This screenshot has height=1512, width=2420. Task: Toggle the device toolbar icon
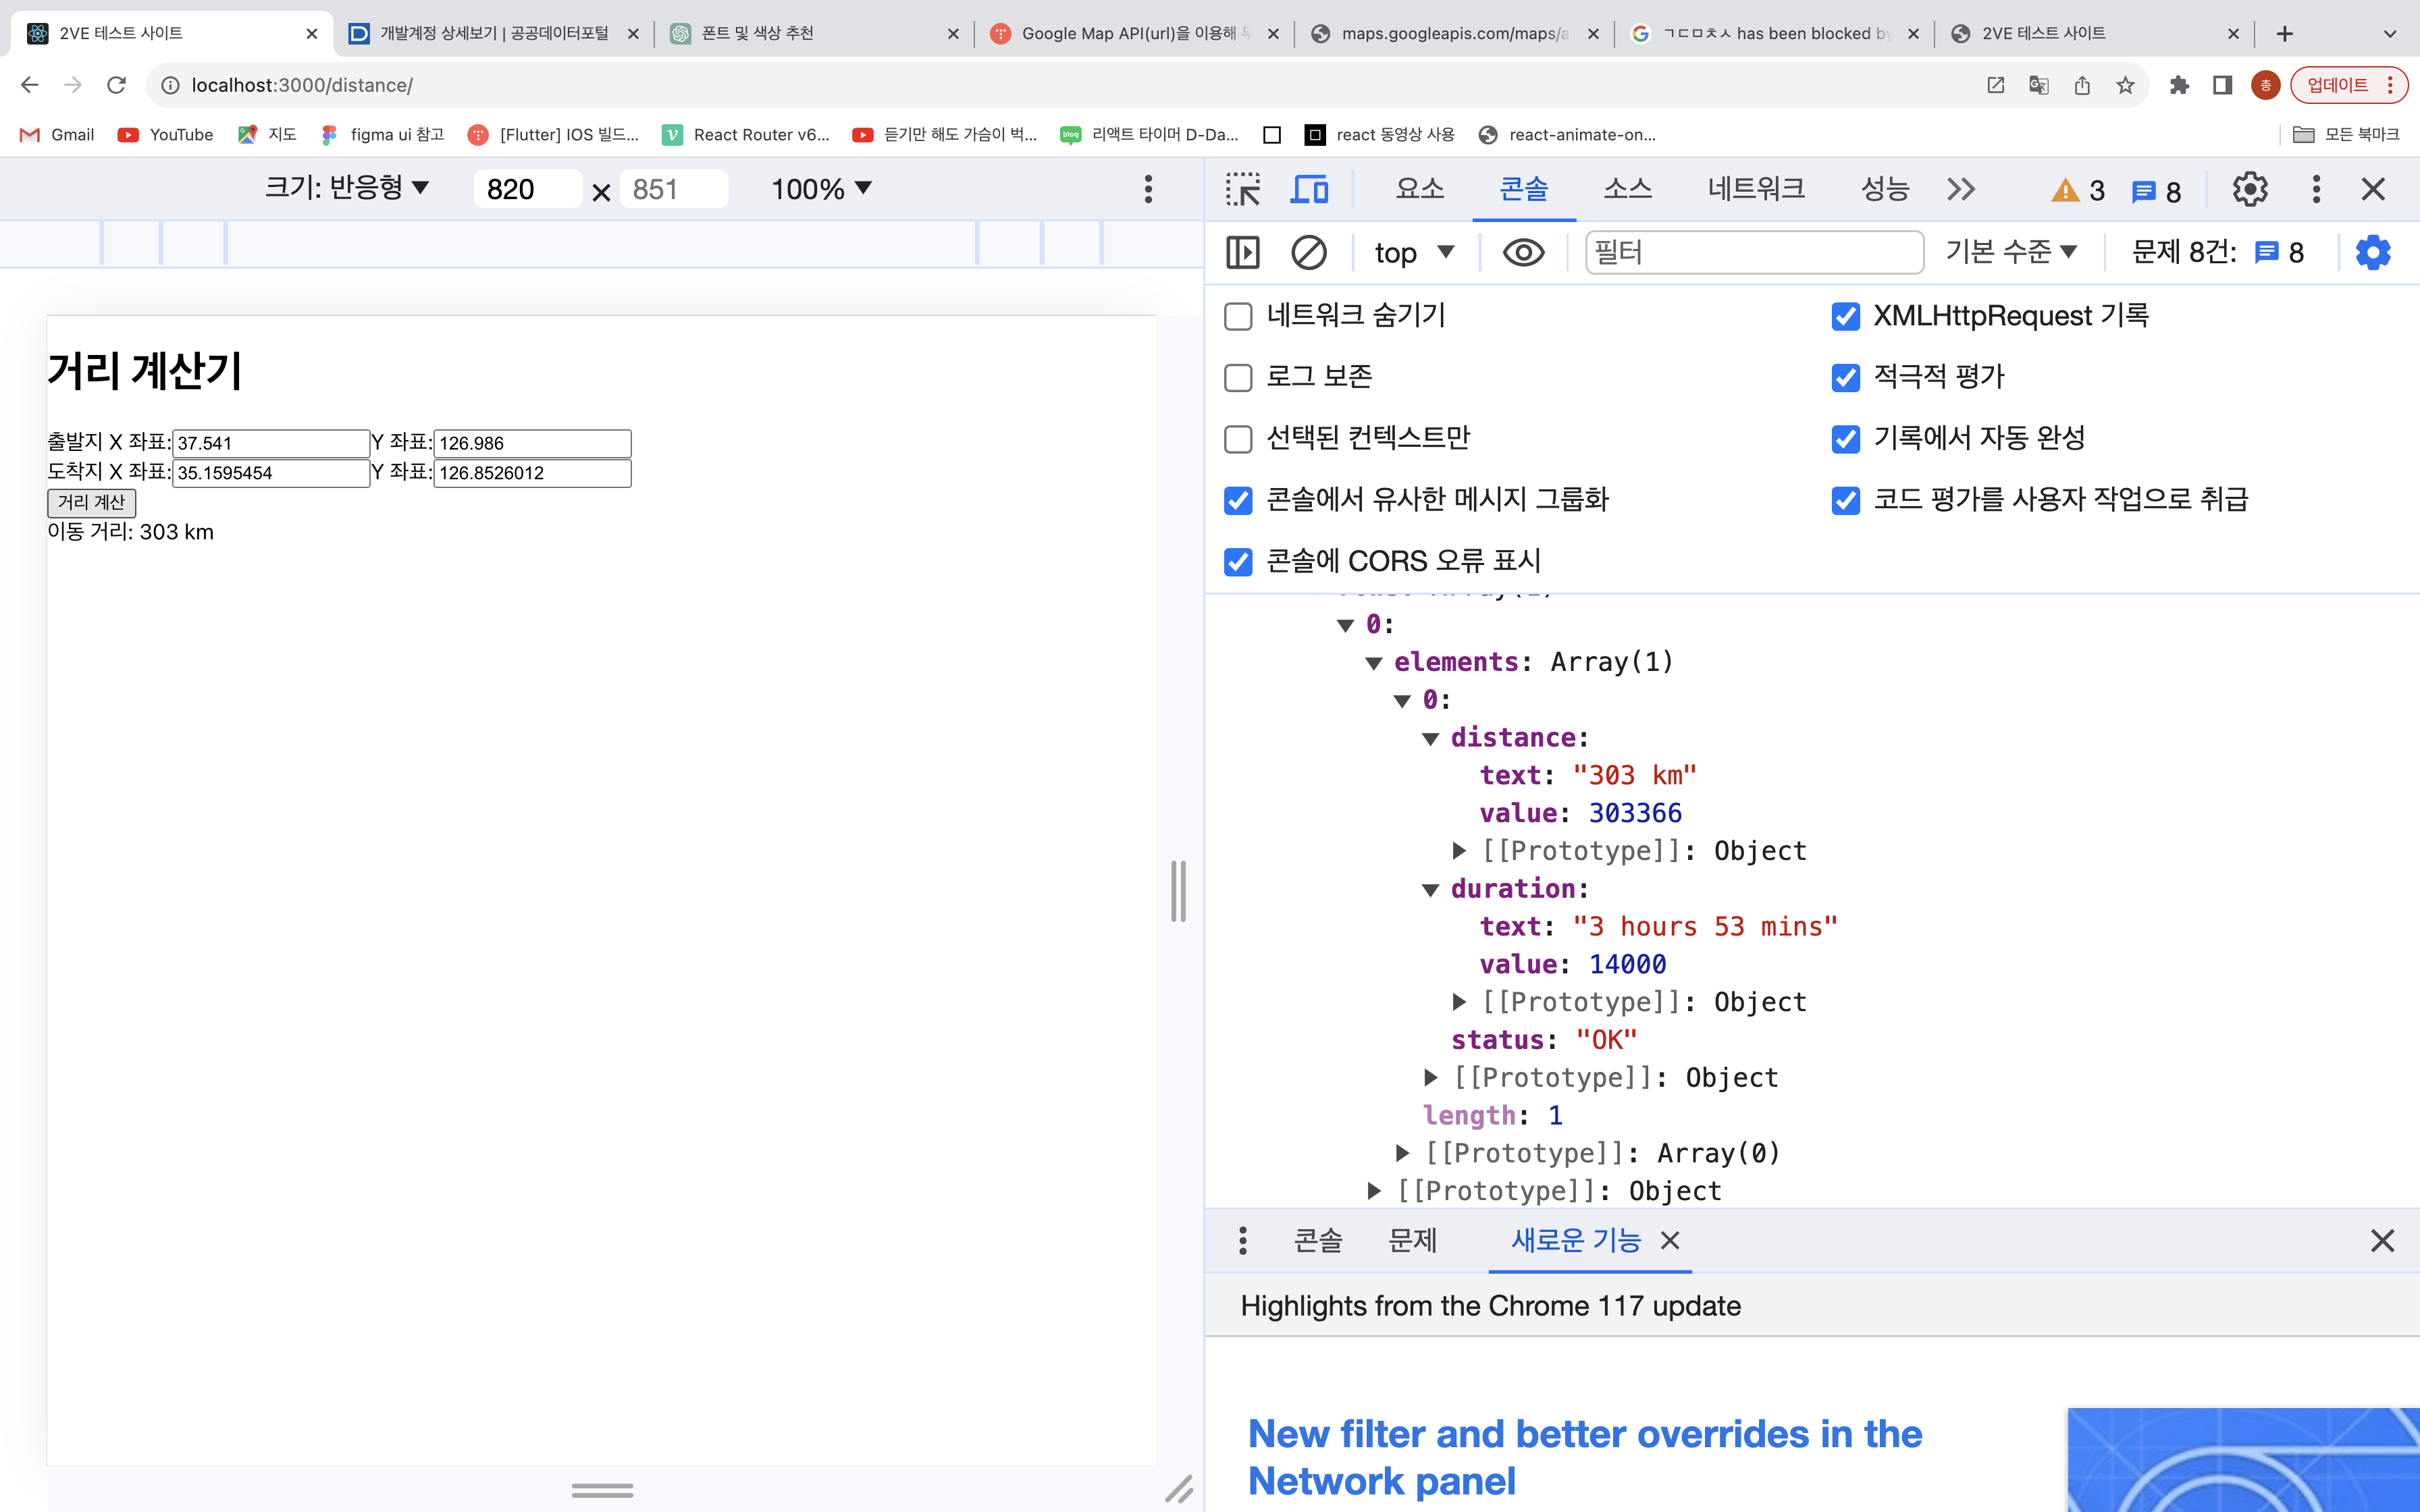tap(1309, 189)
